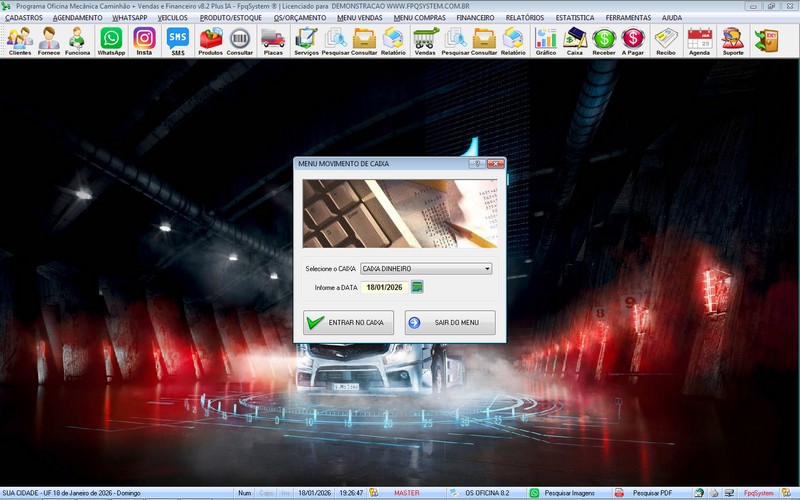Open the Gráfico chart icon
Viewport: 800px width, 500px height.
click(x=545, y=40)
